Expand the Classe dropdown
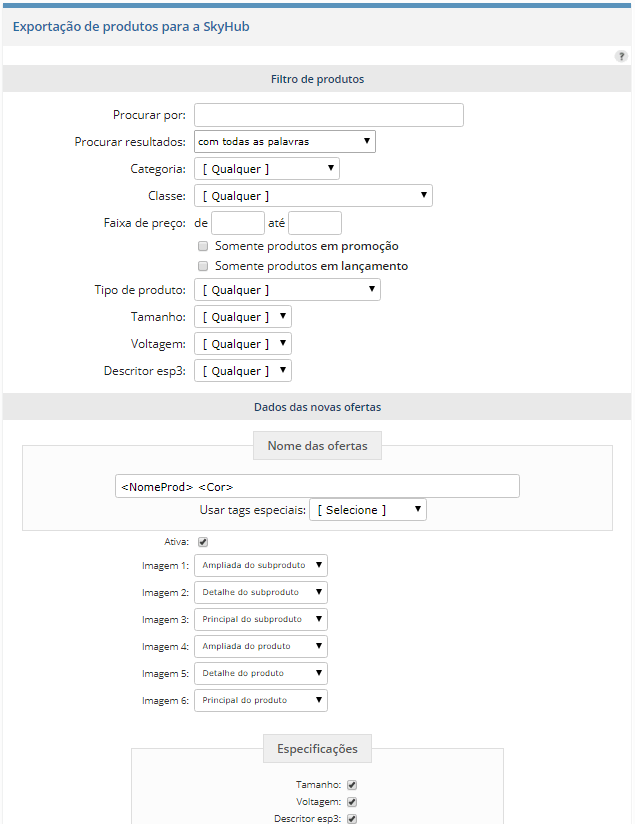Screen dimensions: 635x824 pyautogui.click(x=313, y=195)
